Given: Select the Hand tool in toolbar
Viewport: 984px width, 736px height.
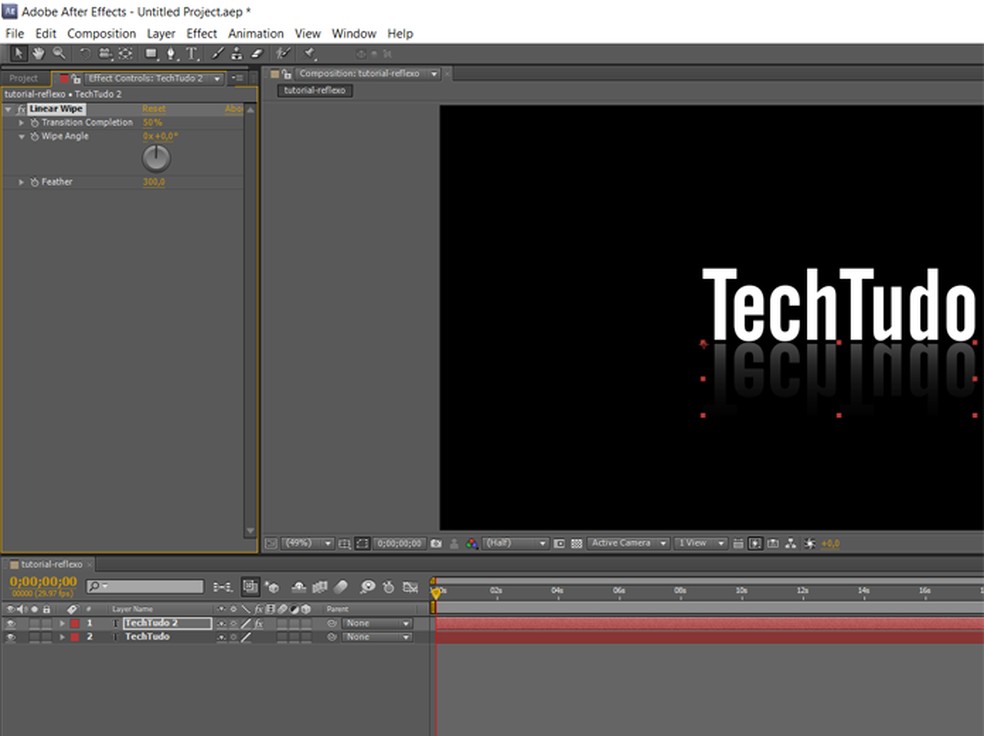Looking at the screenshot, I should pyautogui.click(x=39, y=53).
